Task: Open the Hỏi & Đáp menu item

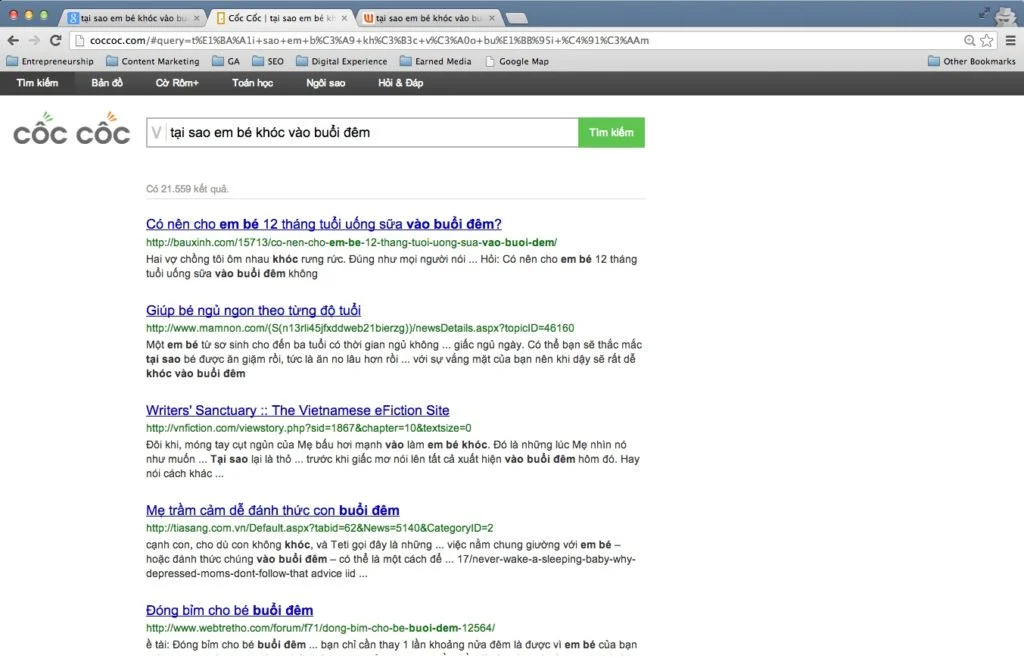Action: pyautogui.click(x=400, y=83)
